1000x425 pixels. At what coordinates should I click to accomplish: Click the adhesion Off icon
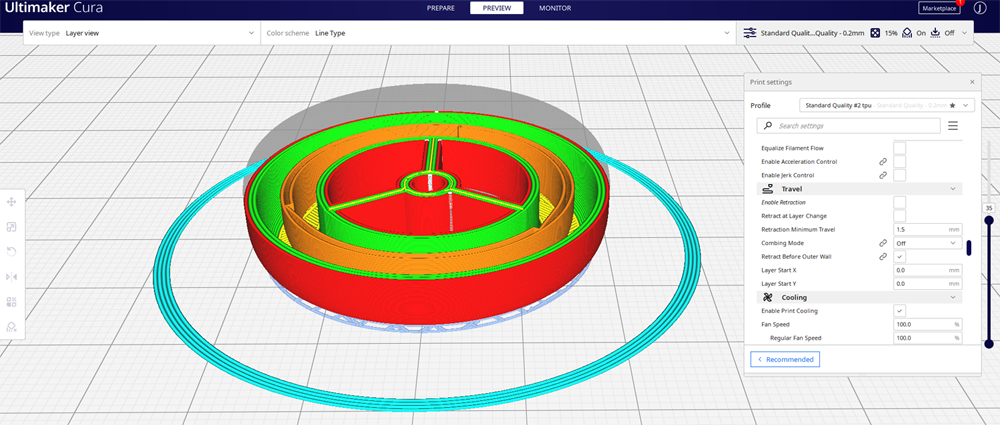(936, 33)
